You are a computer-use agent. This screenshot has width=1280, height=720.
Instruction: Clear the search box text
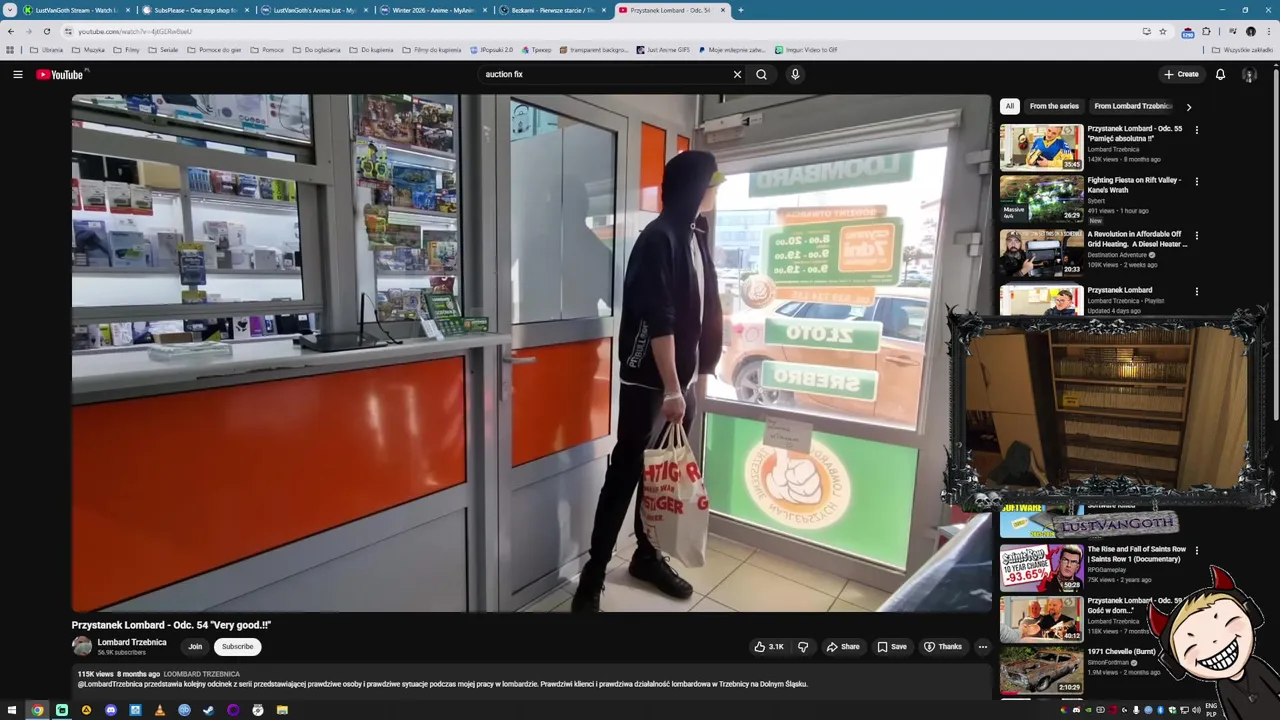point(737,74)
